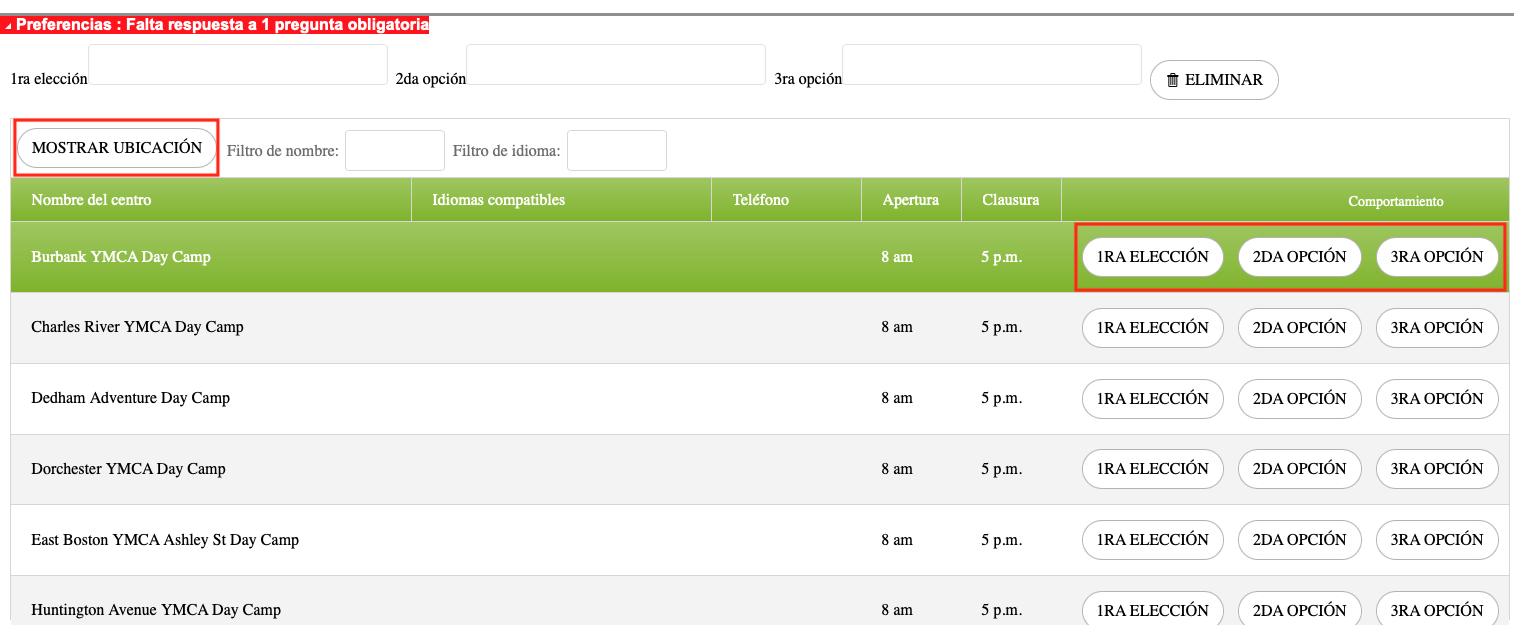The height and width of the screenshot is (641, 1514).
Task: Click Dorchester row 5 p.m. closing time
Action: tap(1002, 469)
